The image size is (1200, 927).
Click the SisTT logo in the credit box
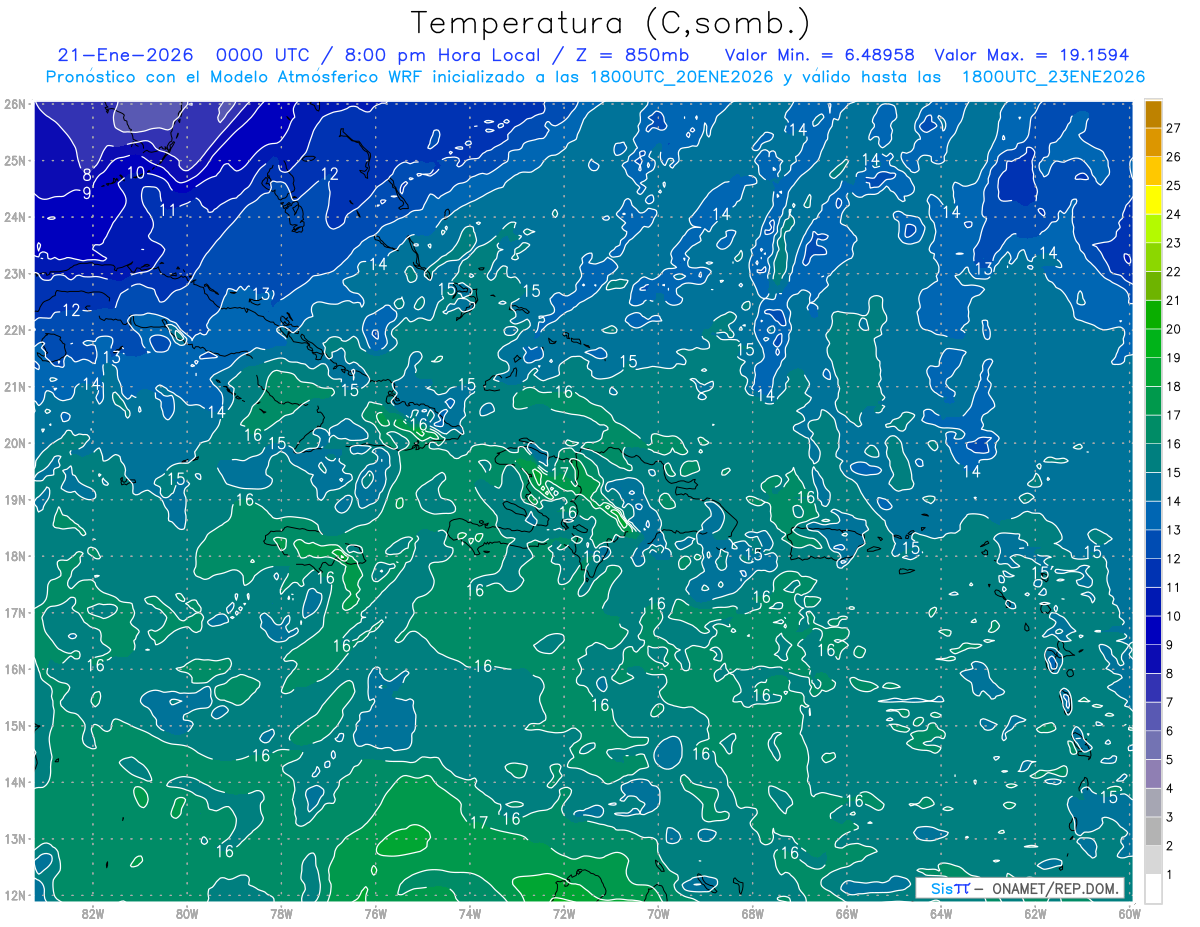949,888
